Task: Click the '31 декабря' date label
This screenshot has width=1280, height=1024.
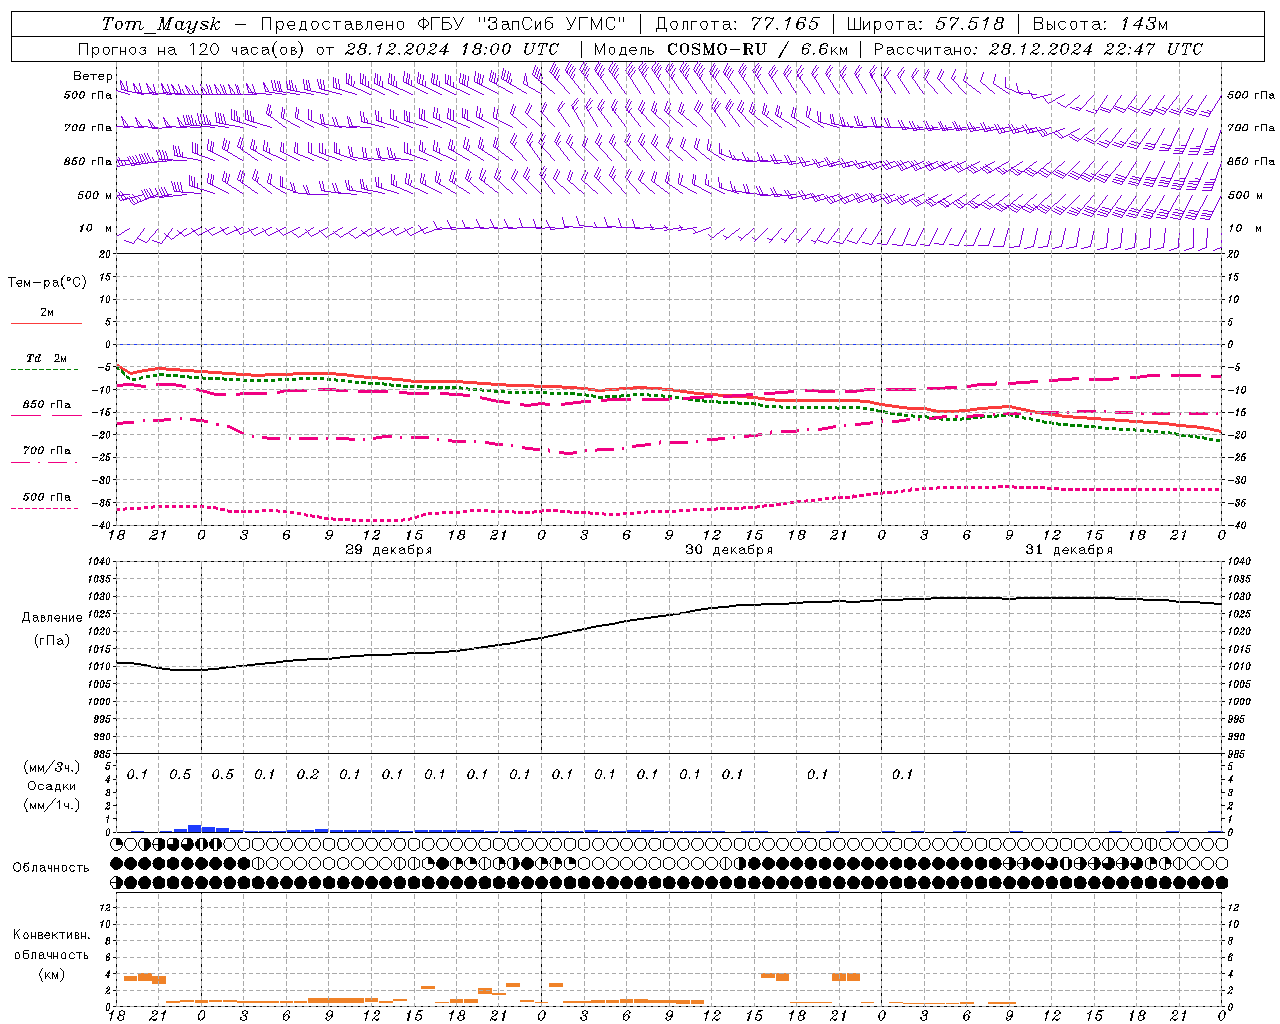Action: pyautogui.click(x=1068, y=550)
